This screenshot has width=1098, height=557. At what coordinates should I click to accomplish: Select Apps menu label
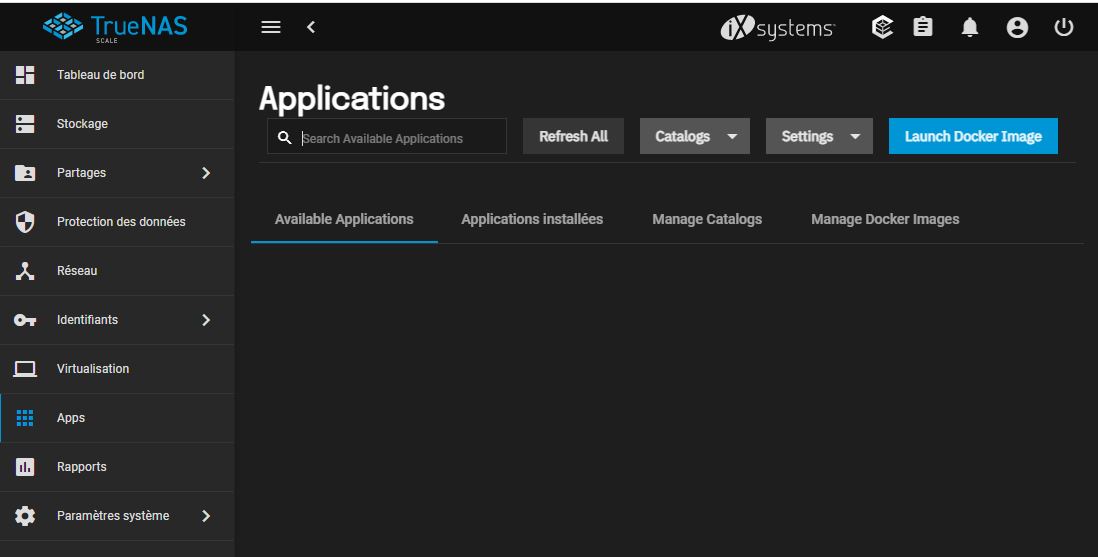point(71,418)
